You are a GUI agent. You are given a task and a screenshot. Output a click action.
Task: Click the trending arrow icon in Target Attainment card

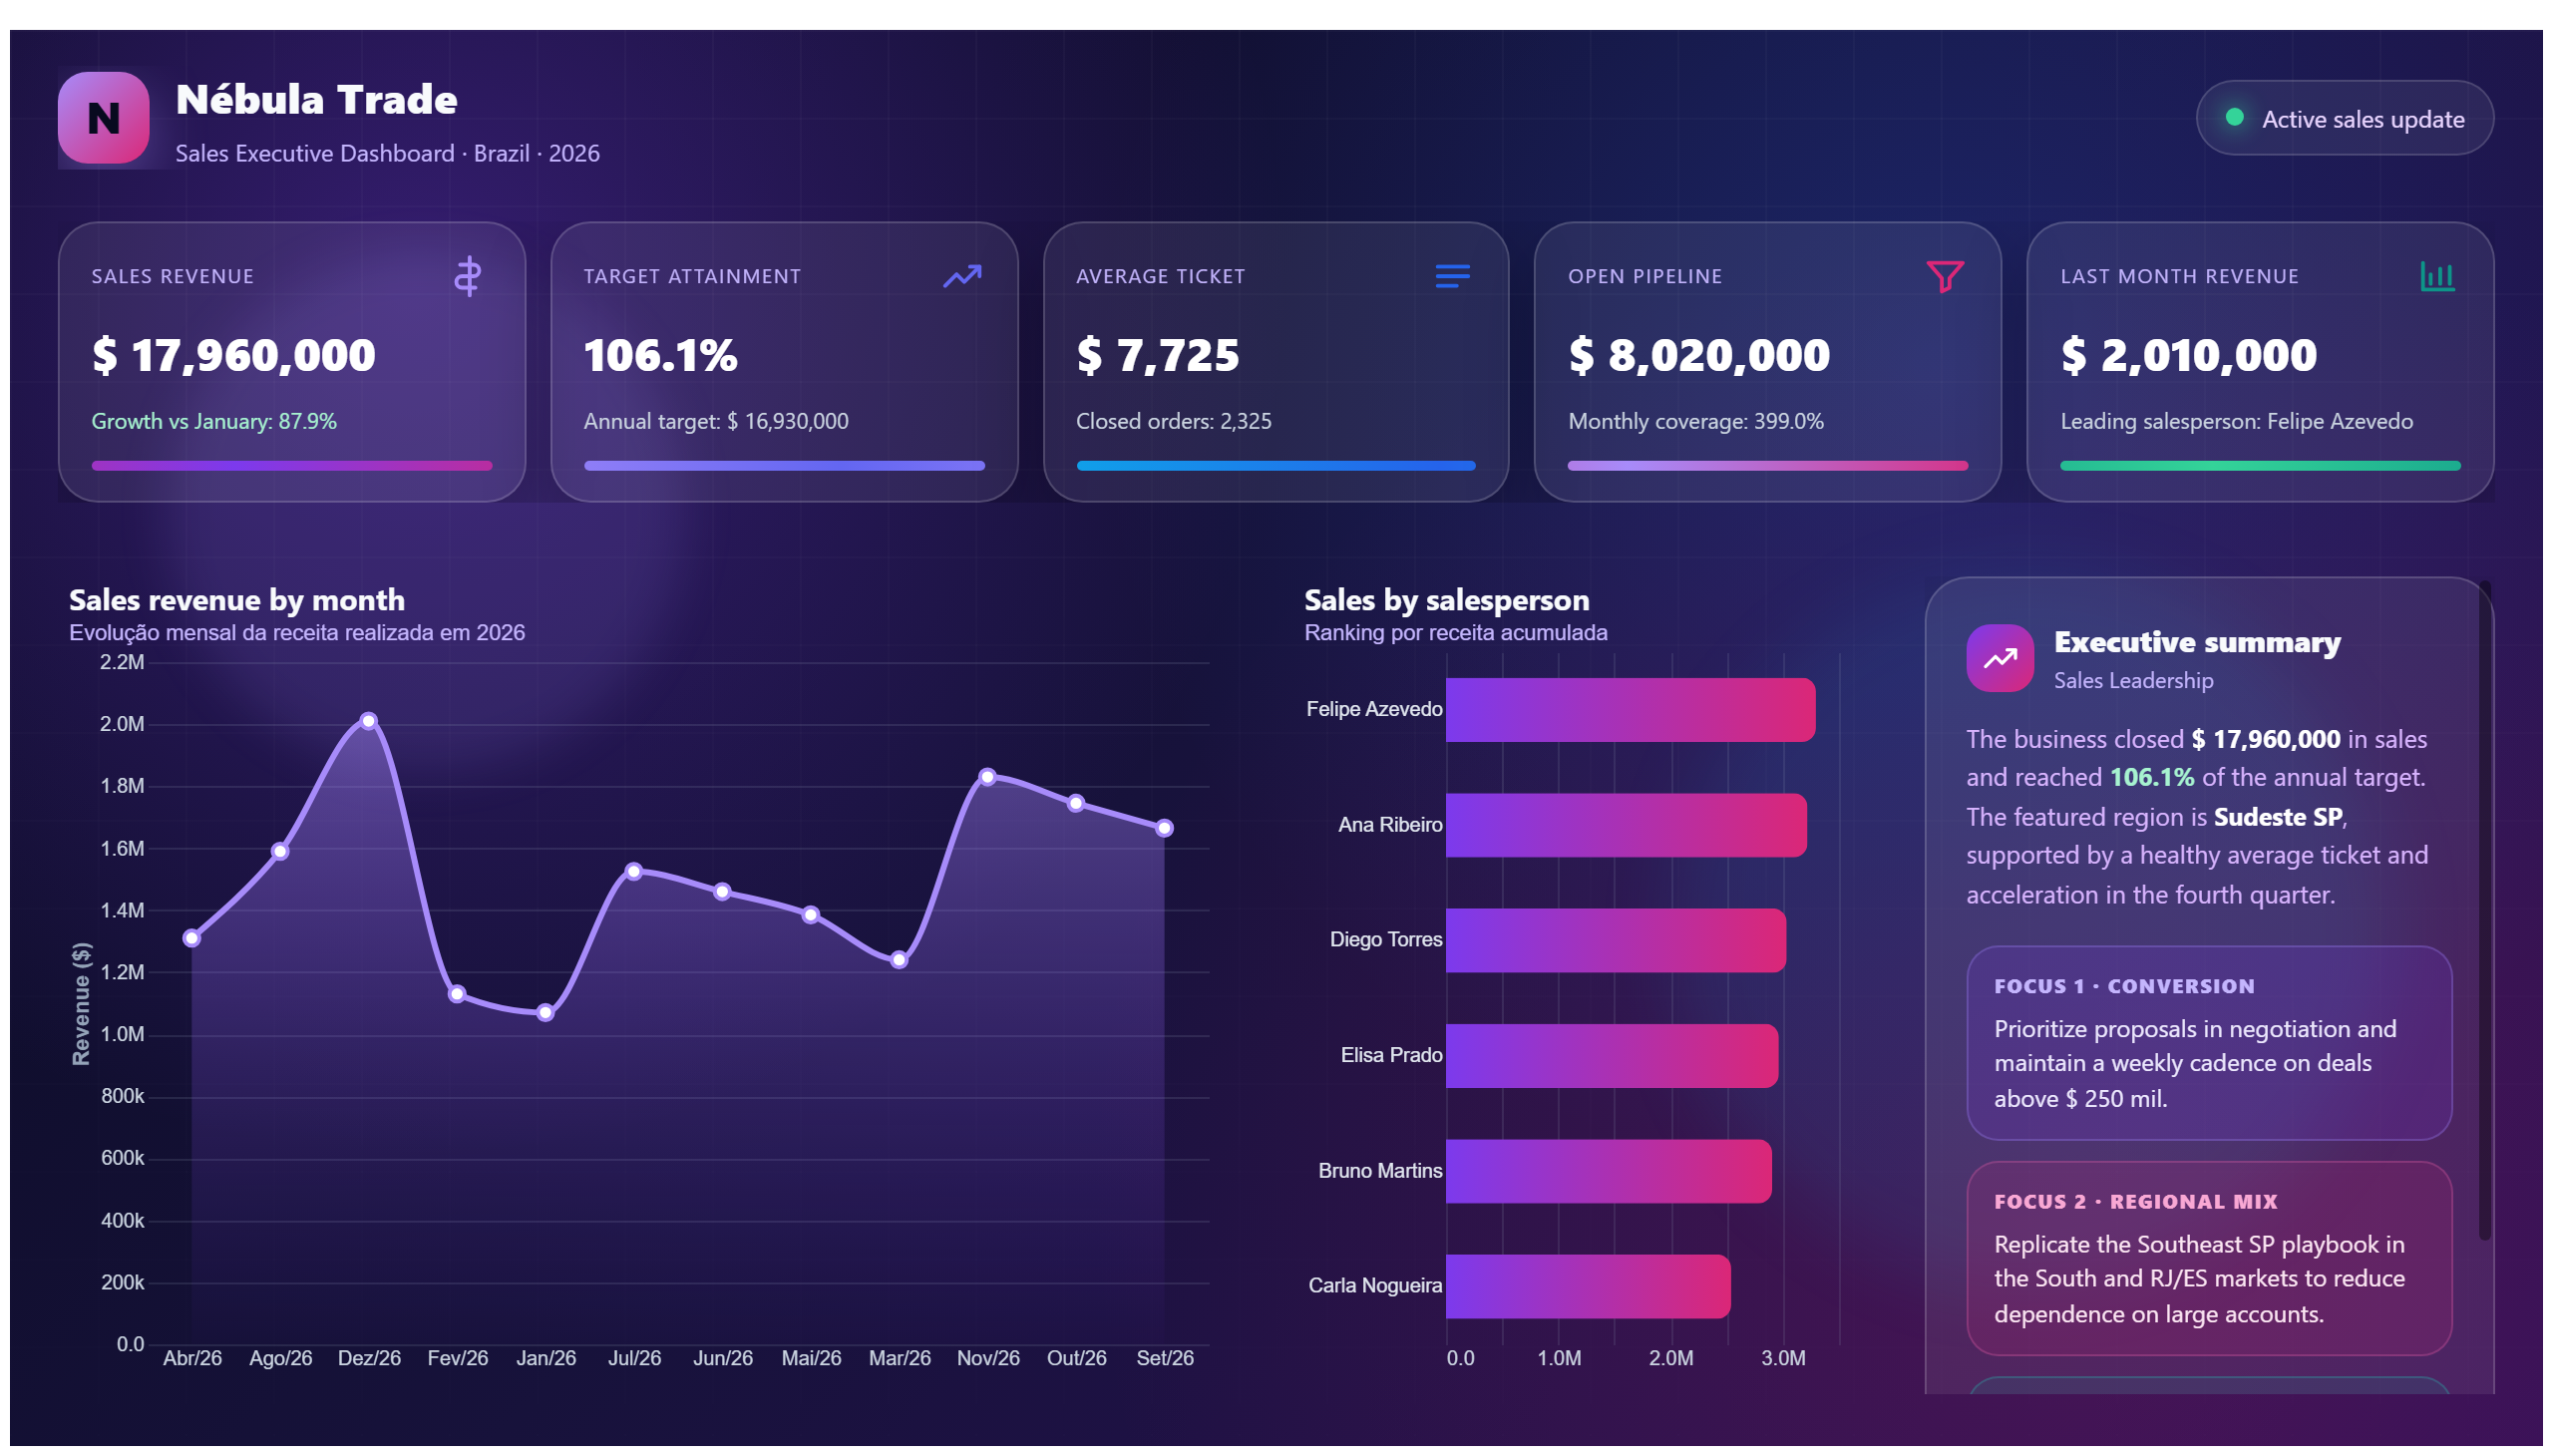point(962,276)
